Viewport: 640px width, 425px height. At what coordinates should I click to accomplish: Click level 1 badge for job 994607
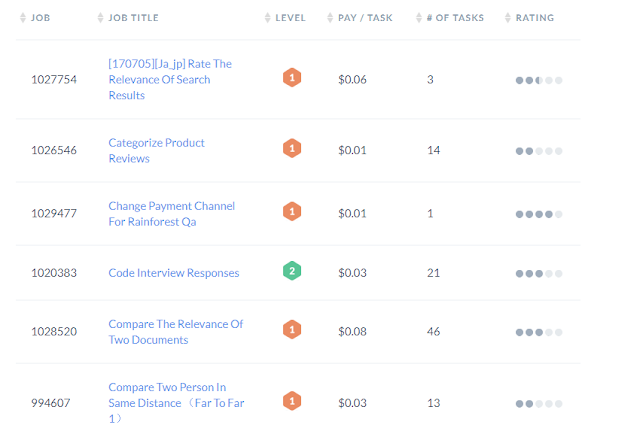pyautogui.click(x=292, y=402)
